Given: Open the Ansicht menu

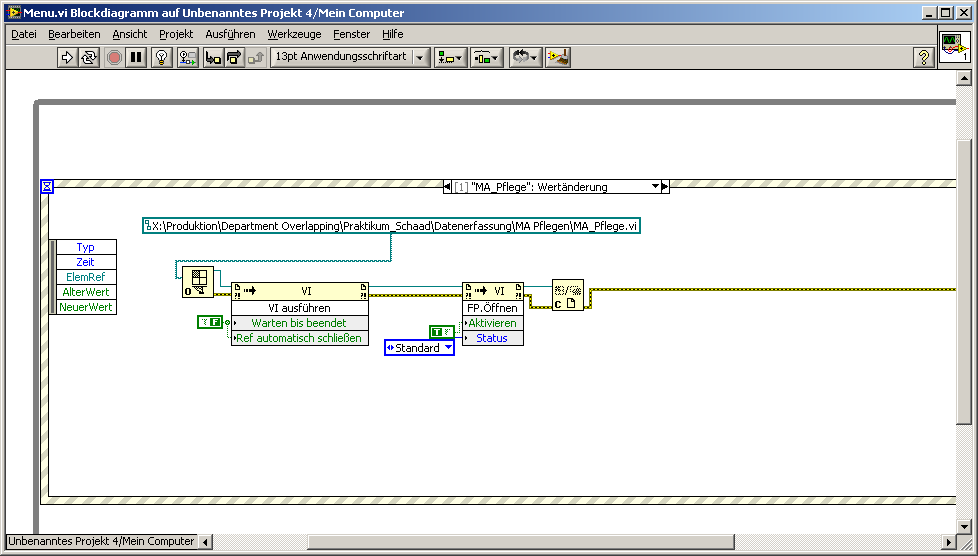Looking at the screenshot, I should (130, 34).
